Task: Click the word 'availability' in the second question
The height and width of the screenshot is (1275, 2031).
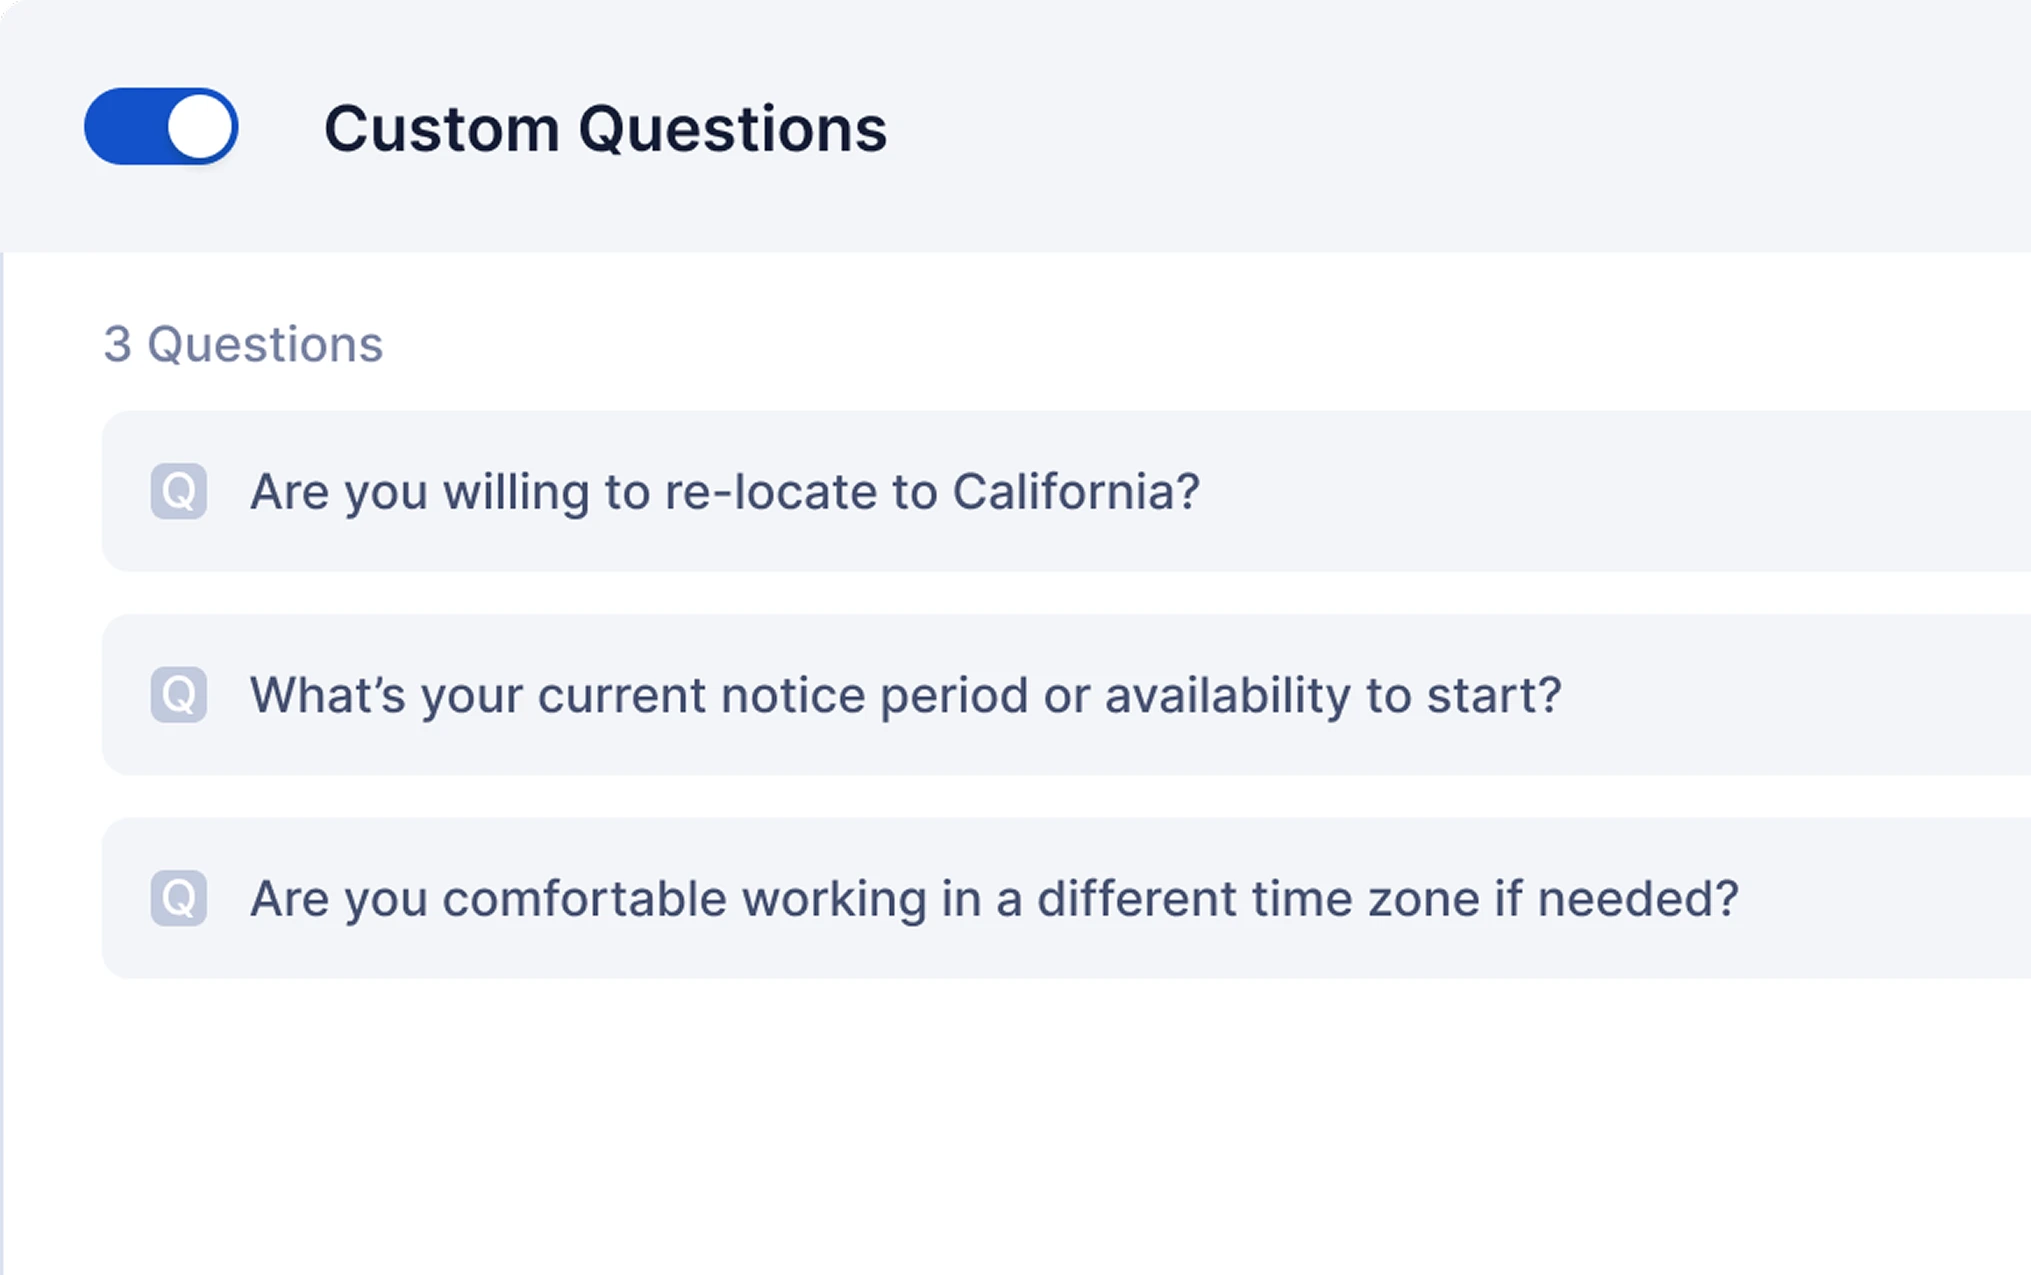Action: pos(1227,696)
